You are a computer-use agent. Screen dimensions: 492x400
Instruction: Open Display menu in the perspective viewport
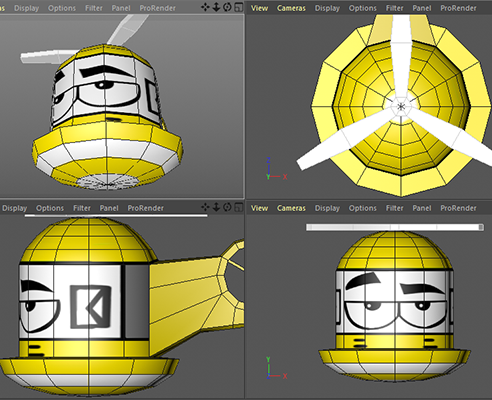[x=26, y=8]
